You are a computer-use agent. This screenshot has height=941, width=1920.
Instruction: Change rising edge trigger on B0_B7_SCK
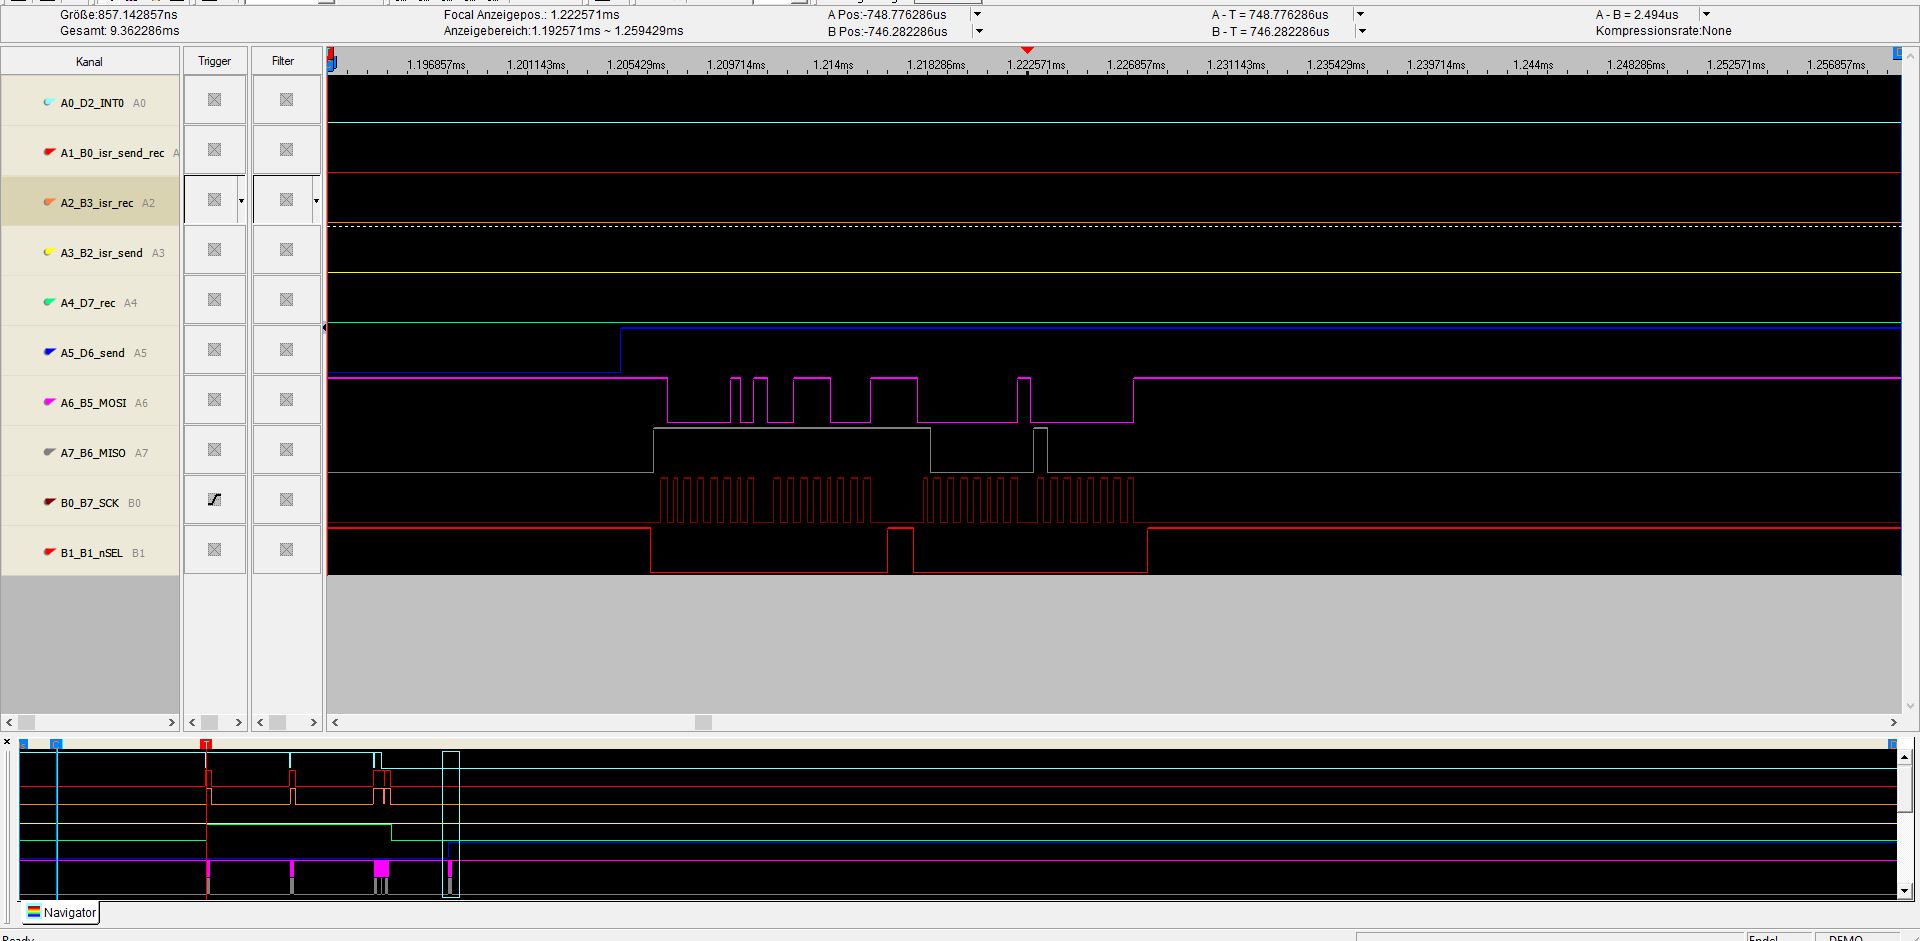pyautogui.click(x=214, y=500)
